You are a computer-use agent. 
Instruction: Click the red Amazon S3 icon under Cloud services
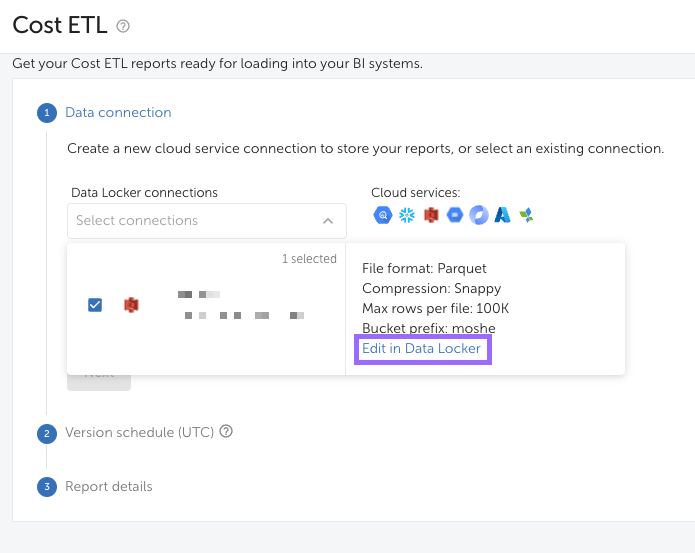coord(431,215)
